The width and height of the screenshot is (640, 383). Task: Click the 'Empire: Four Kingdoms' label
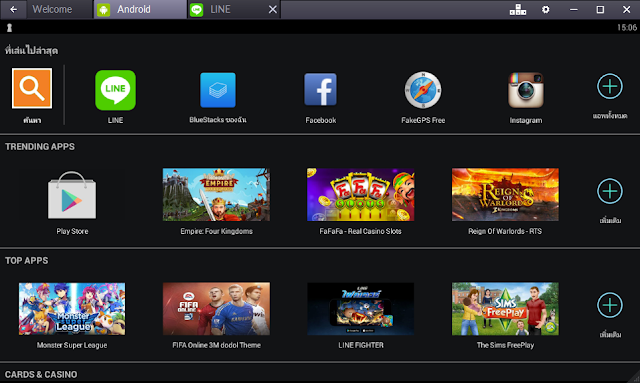click(216, 231)
